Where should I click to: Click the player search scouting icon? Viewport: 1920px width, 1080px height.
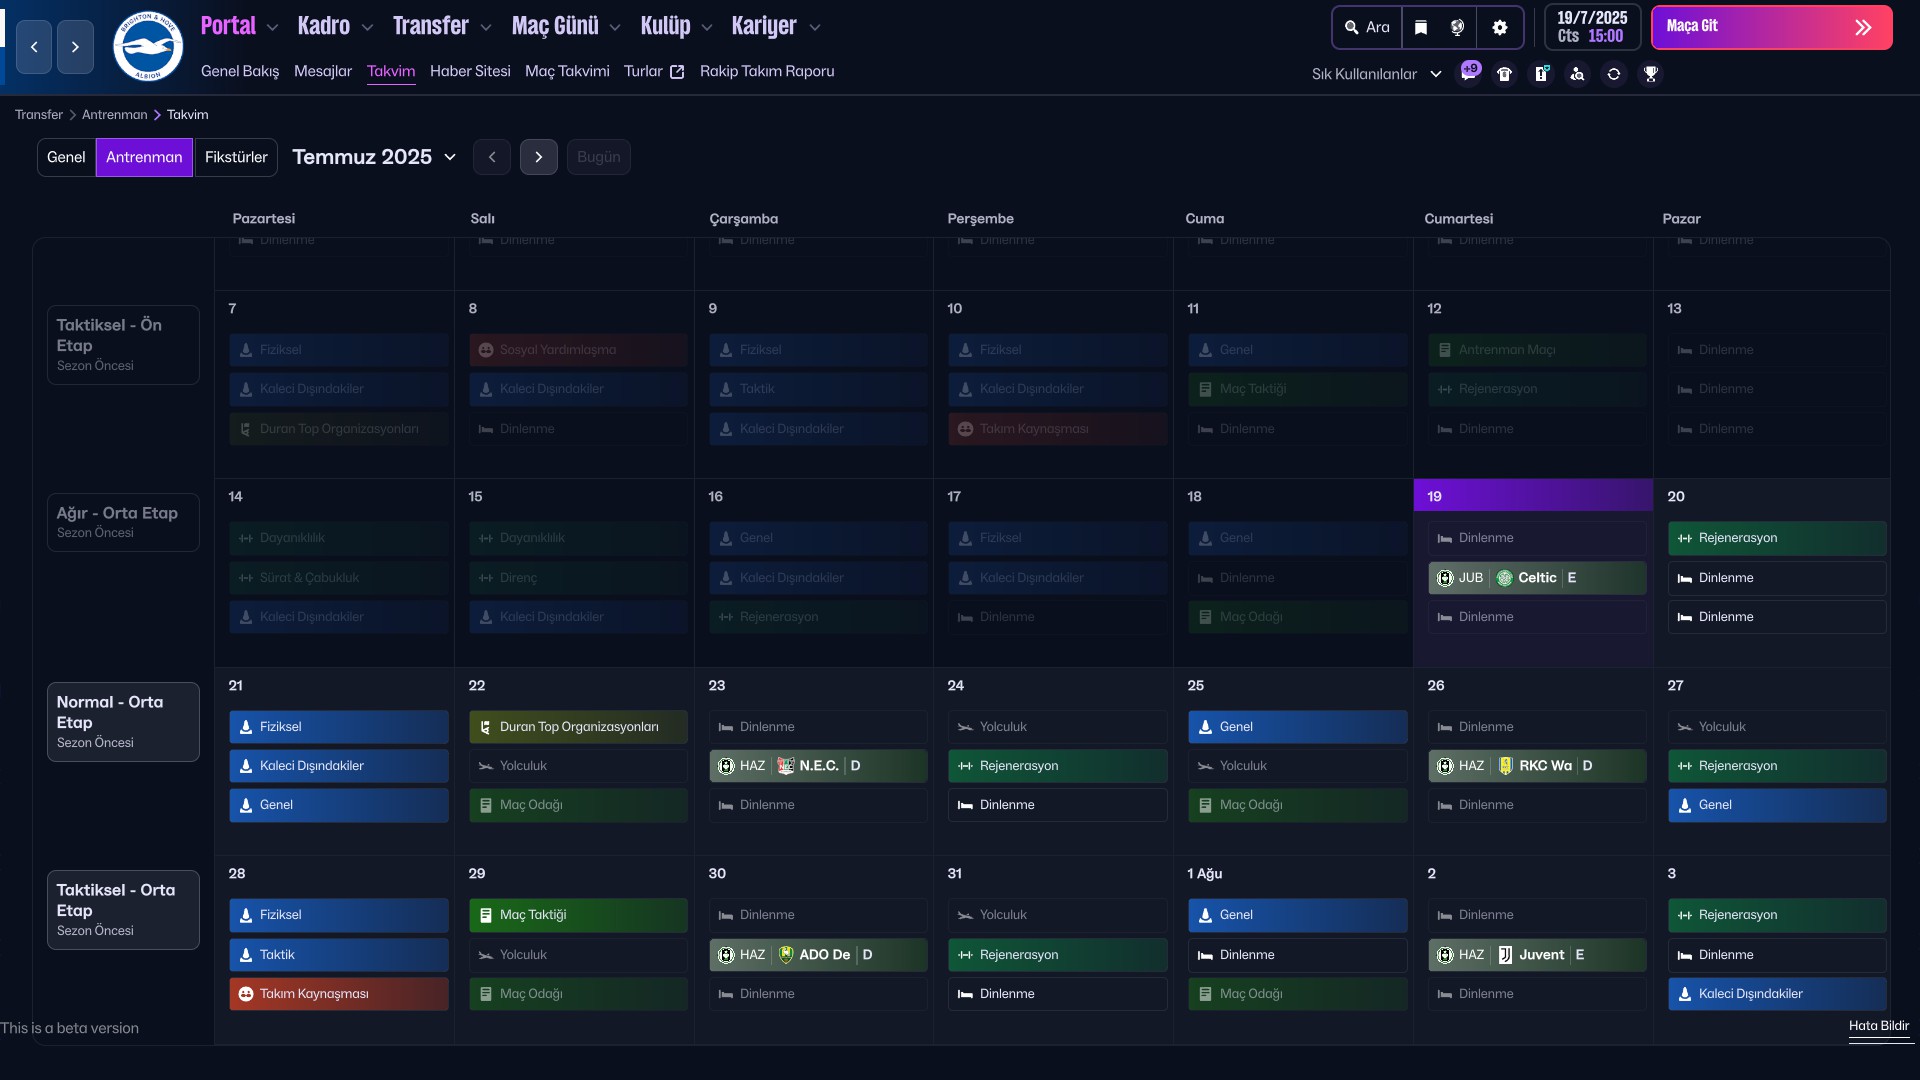tap(1577, 74)
